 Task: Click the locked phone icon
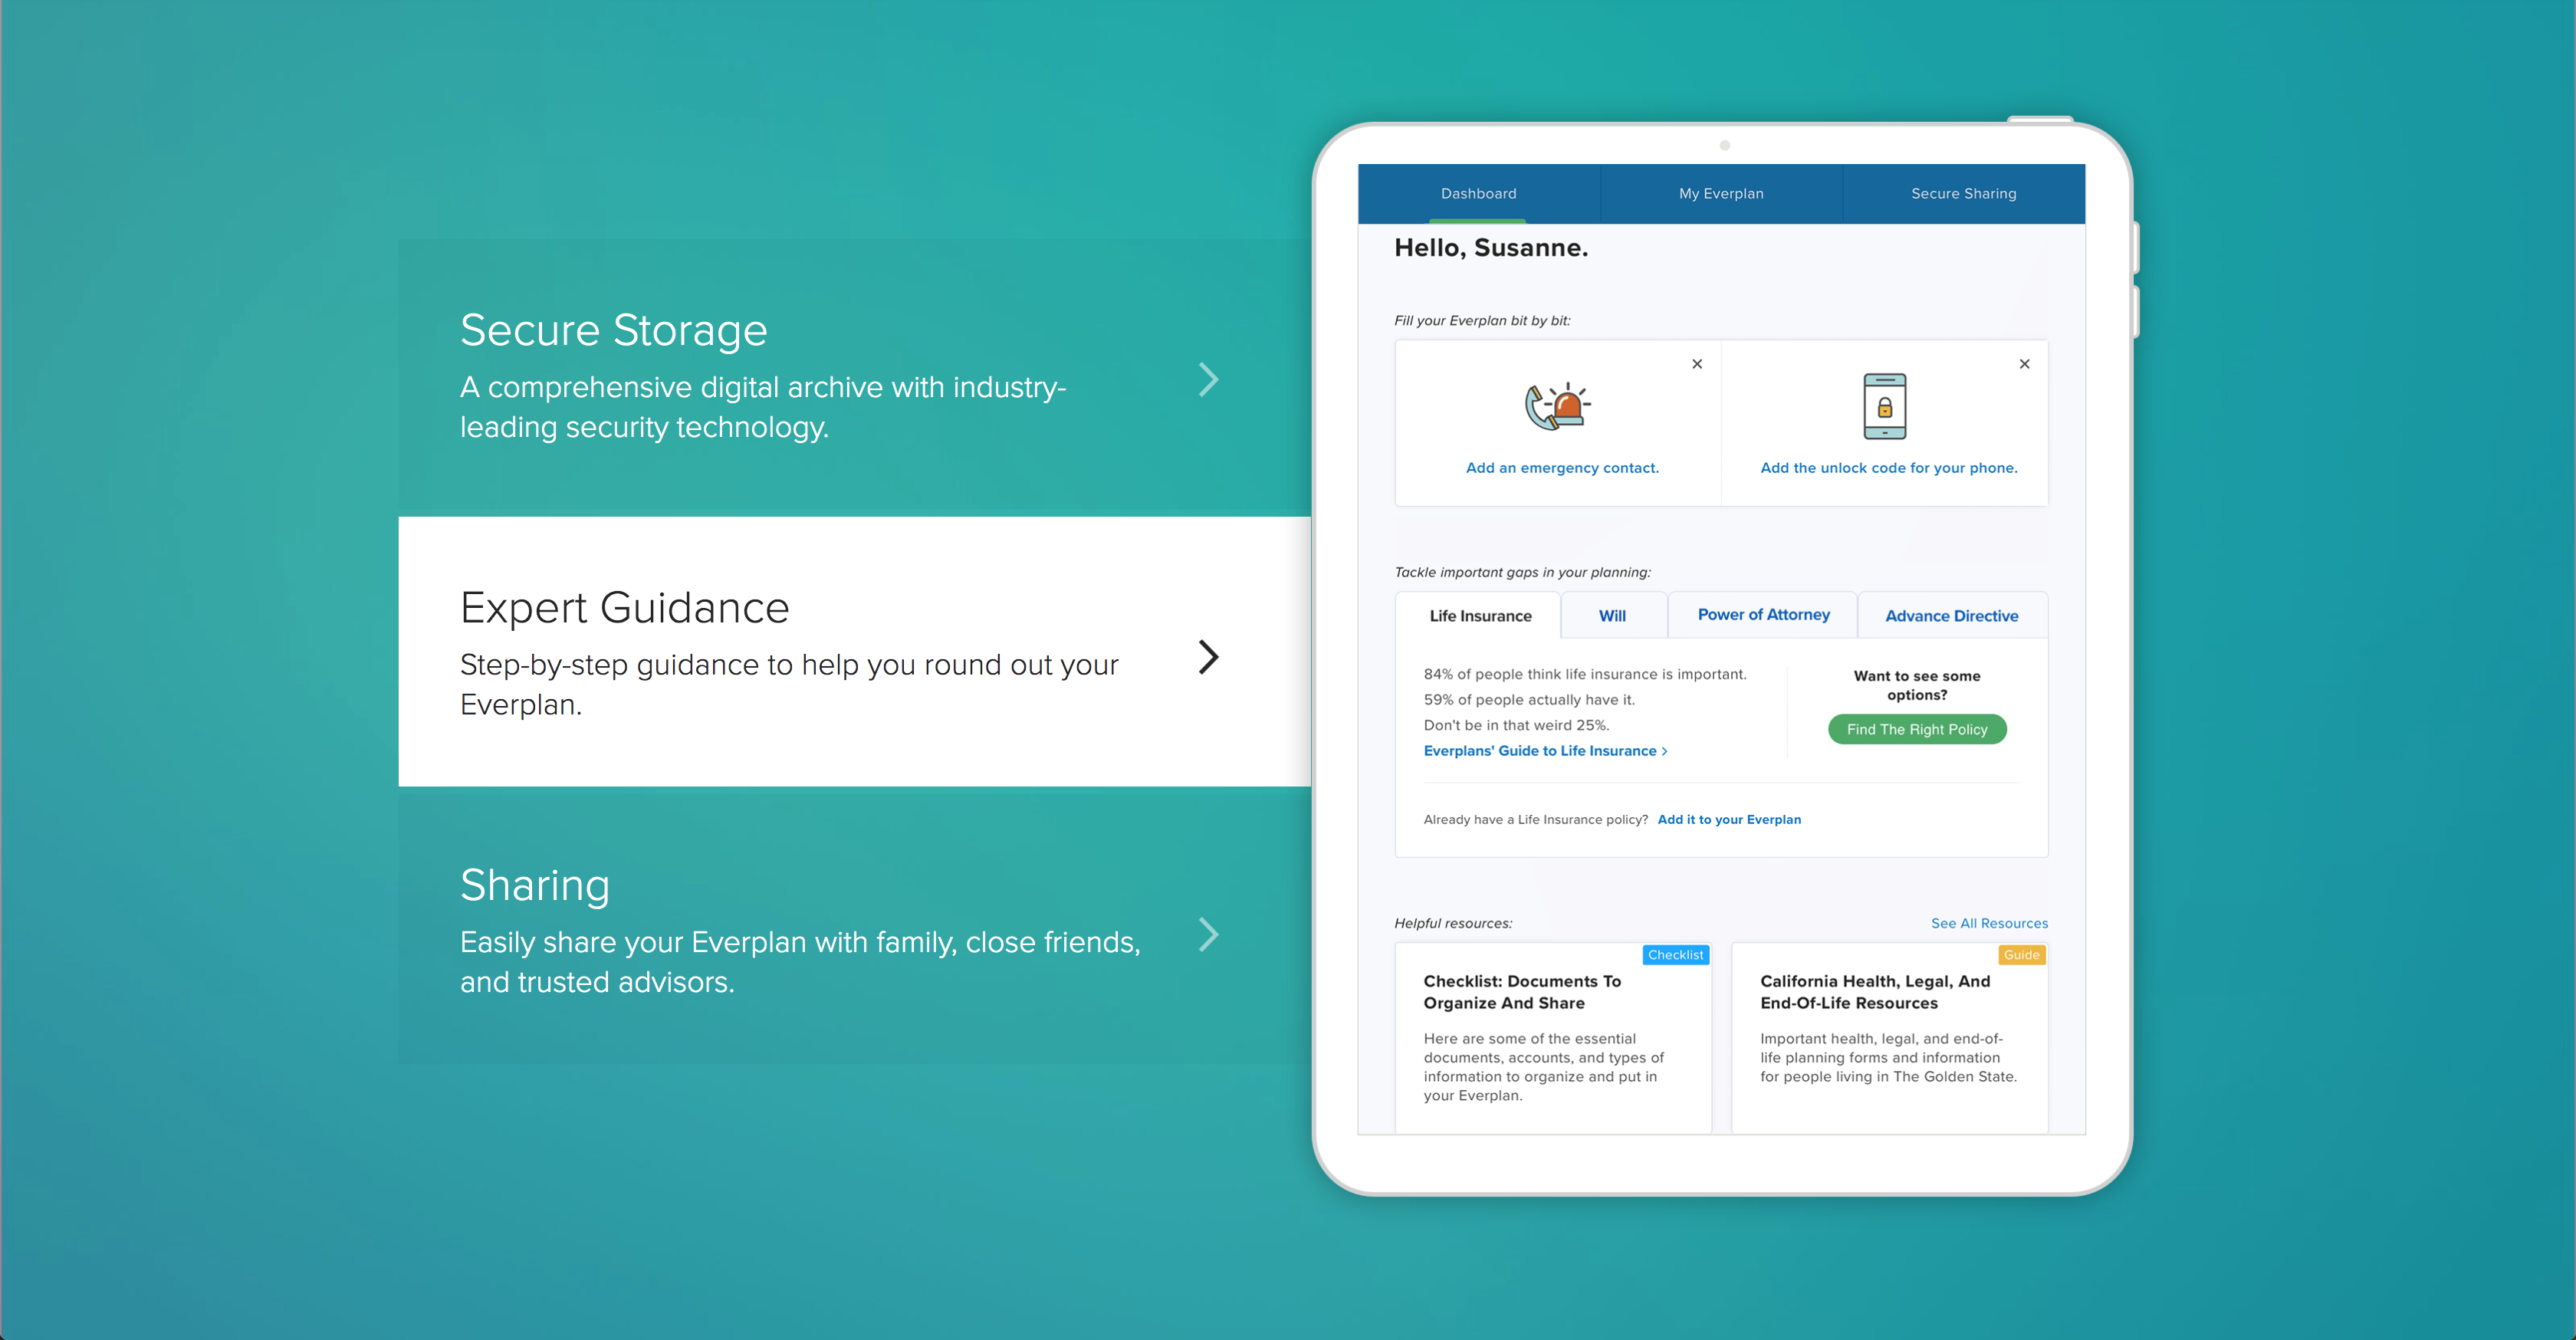click(1884, 406)
